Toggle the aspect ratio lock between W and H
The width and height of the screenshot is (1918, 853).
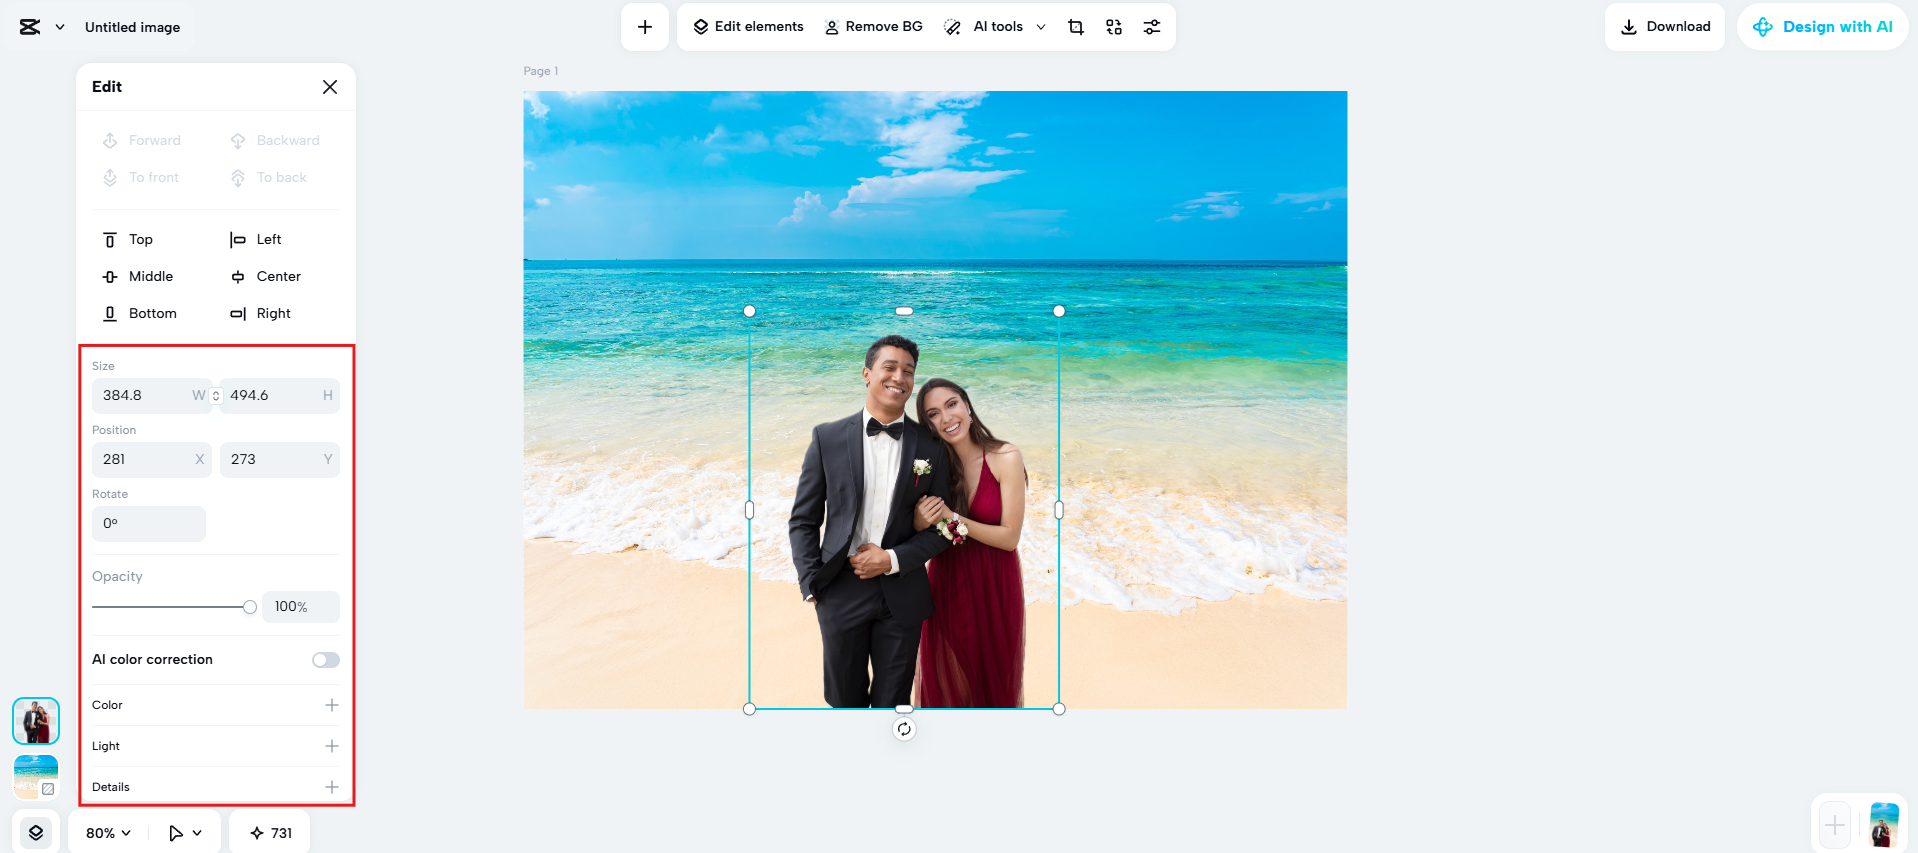click(216, 396)
